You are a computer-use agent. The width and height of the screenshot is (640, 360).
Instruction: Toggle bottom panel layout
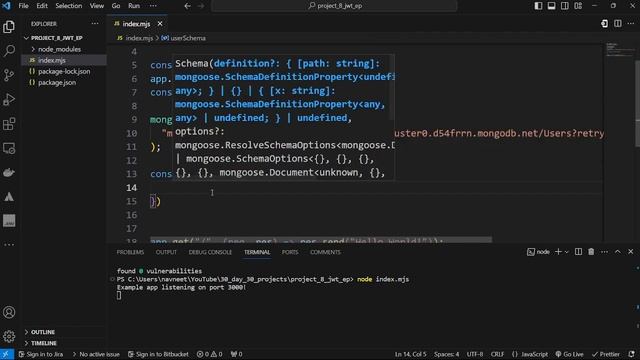pos(551,6)
